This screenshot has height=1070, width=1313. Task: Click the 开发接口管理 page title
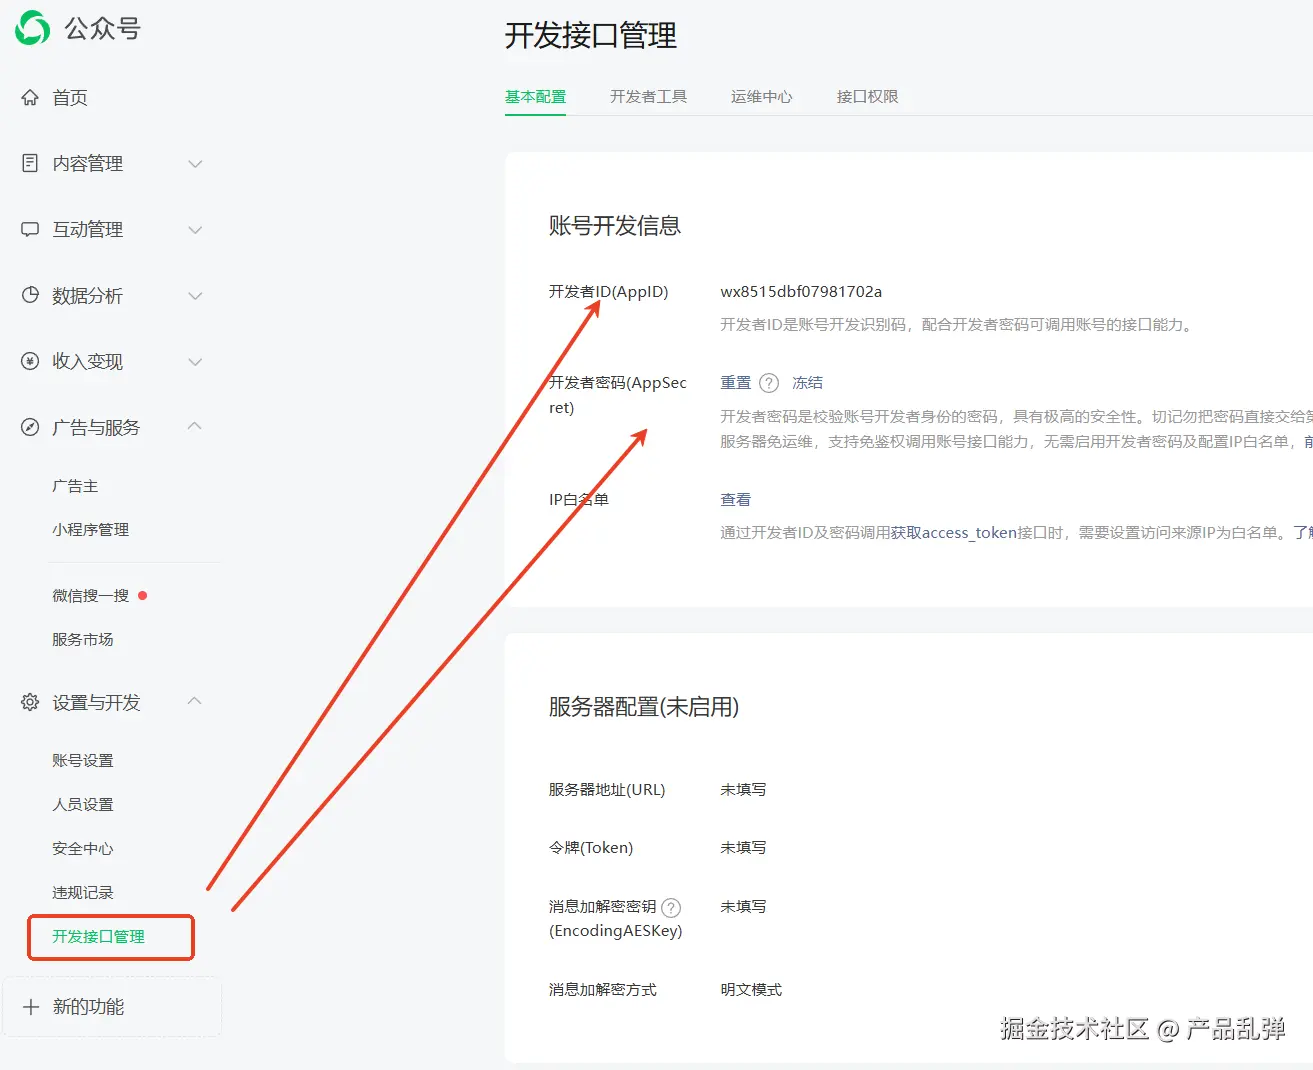click(x=591, y=36)
